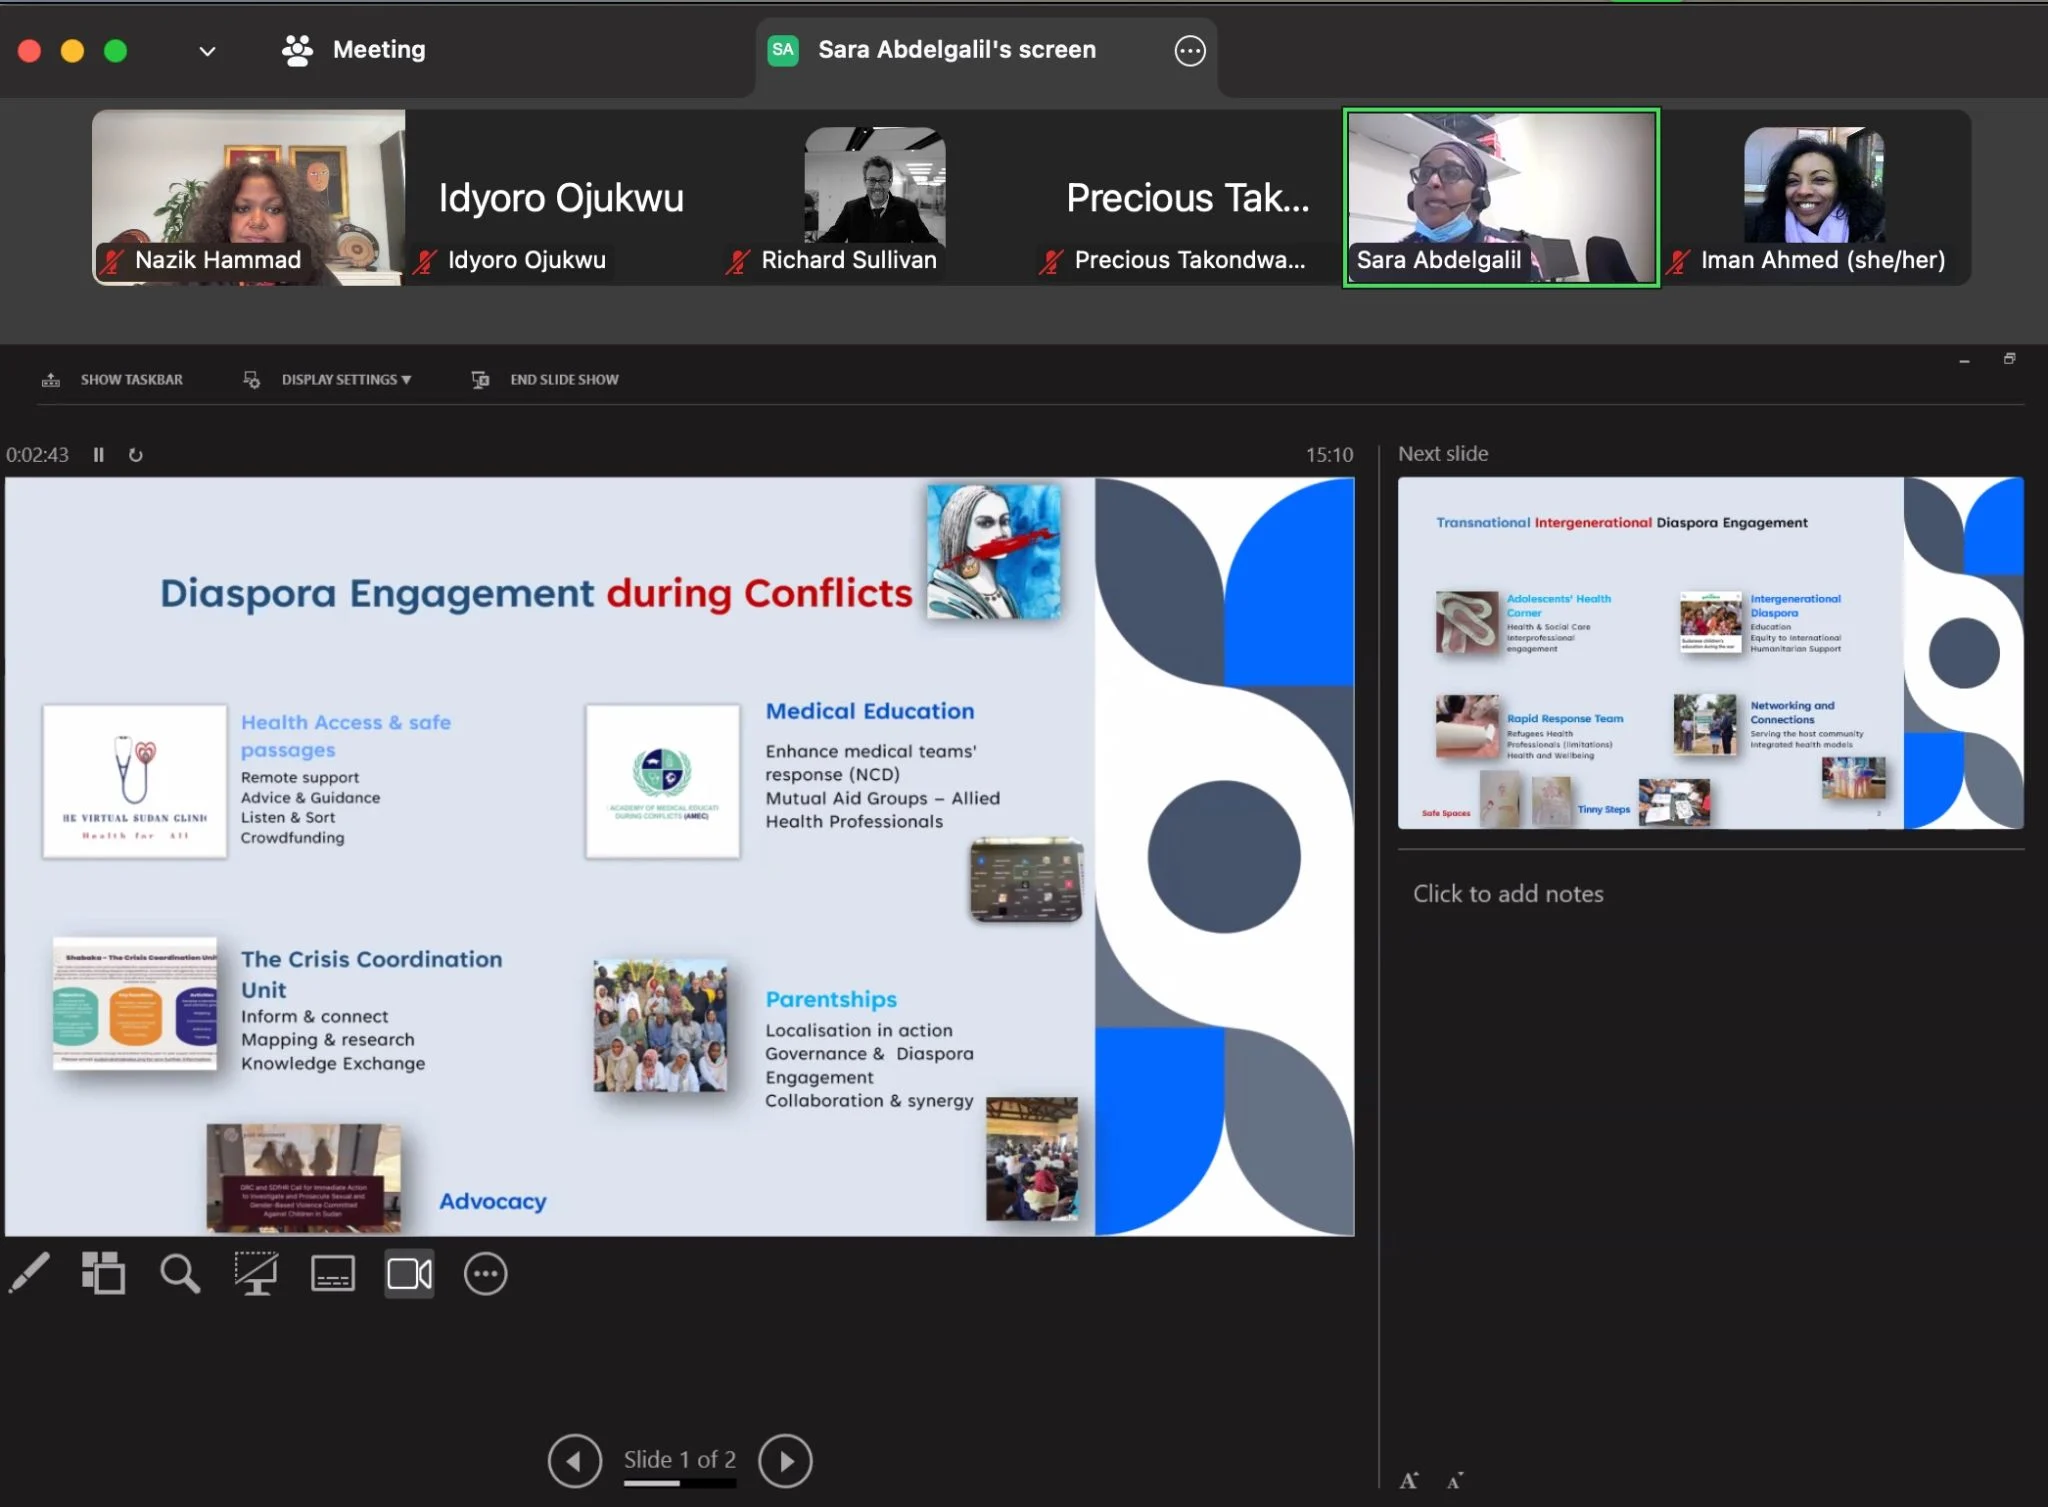Go to the previous slide arrow
Viewport: 2048px width, 1507px height.
(x=575, y=1461)
